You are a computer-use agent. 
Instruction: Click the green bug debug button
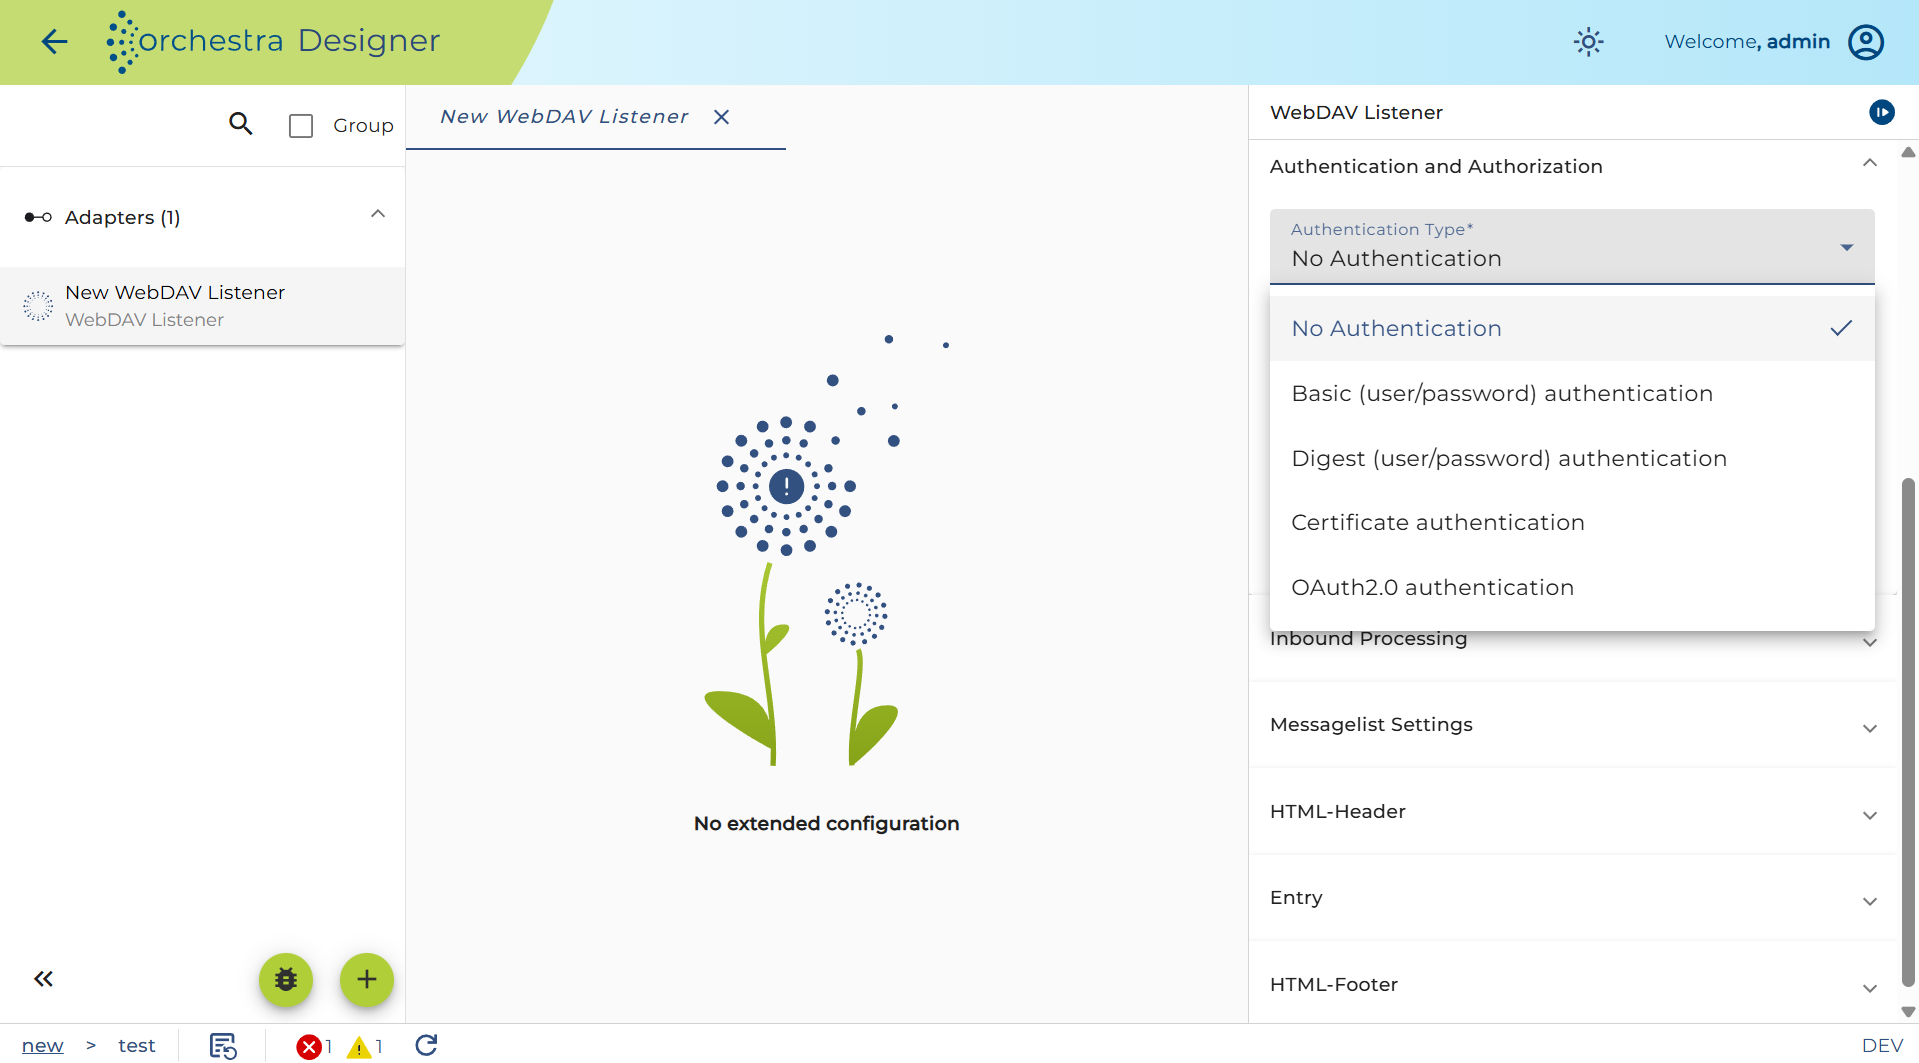click(286, 979)
